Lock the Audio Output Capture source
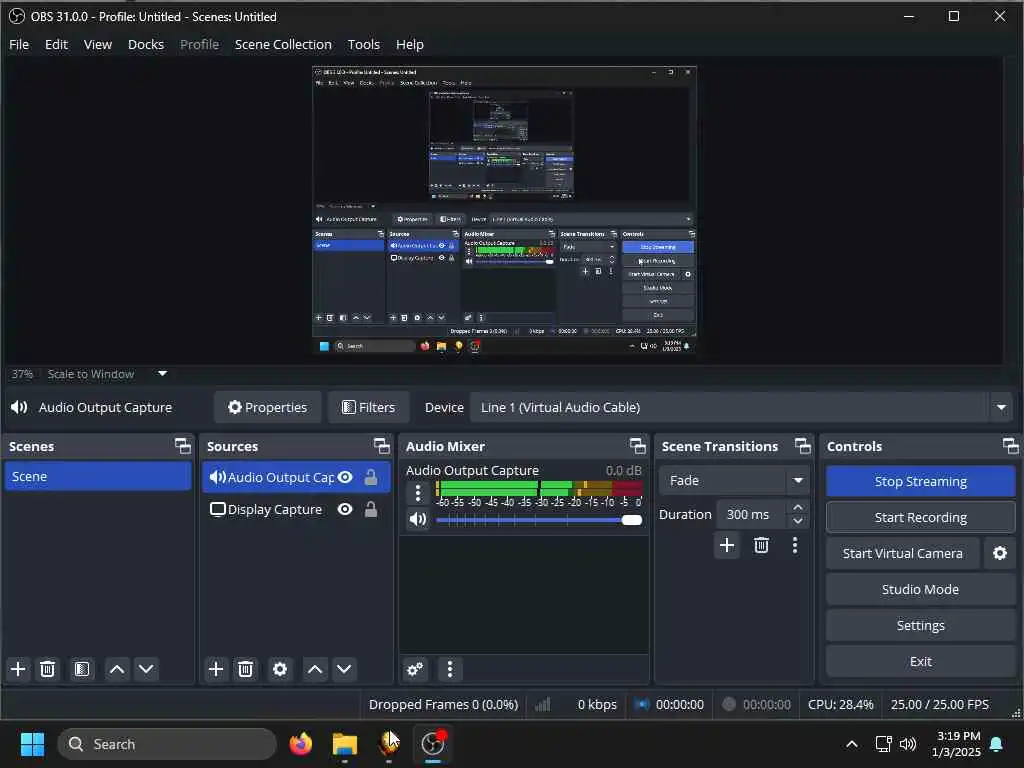Image resolution: width=1024 pixels, height=768 pixels. (371, 477)
